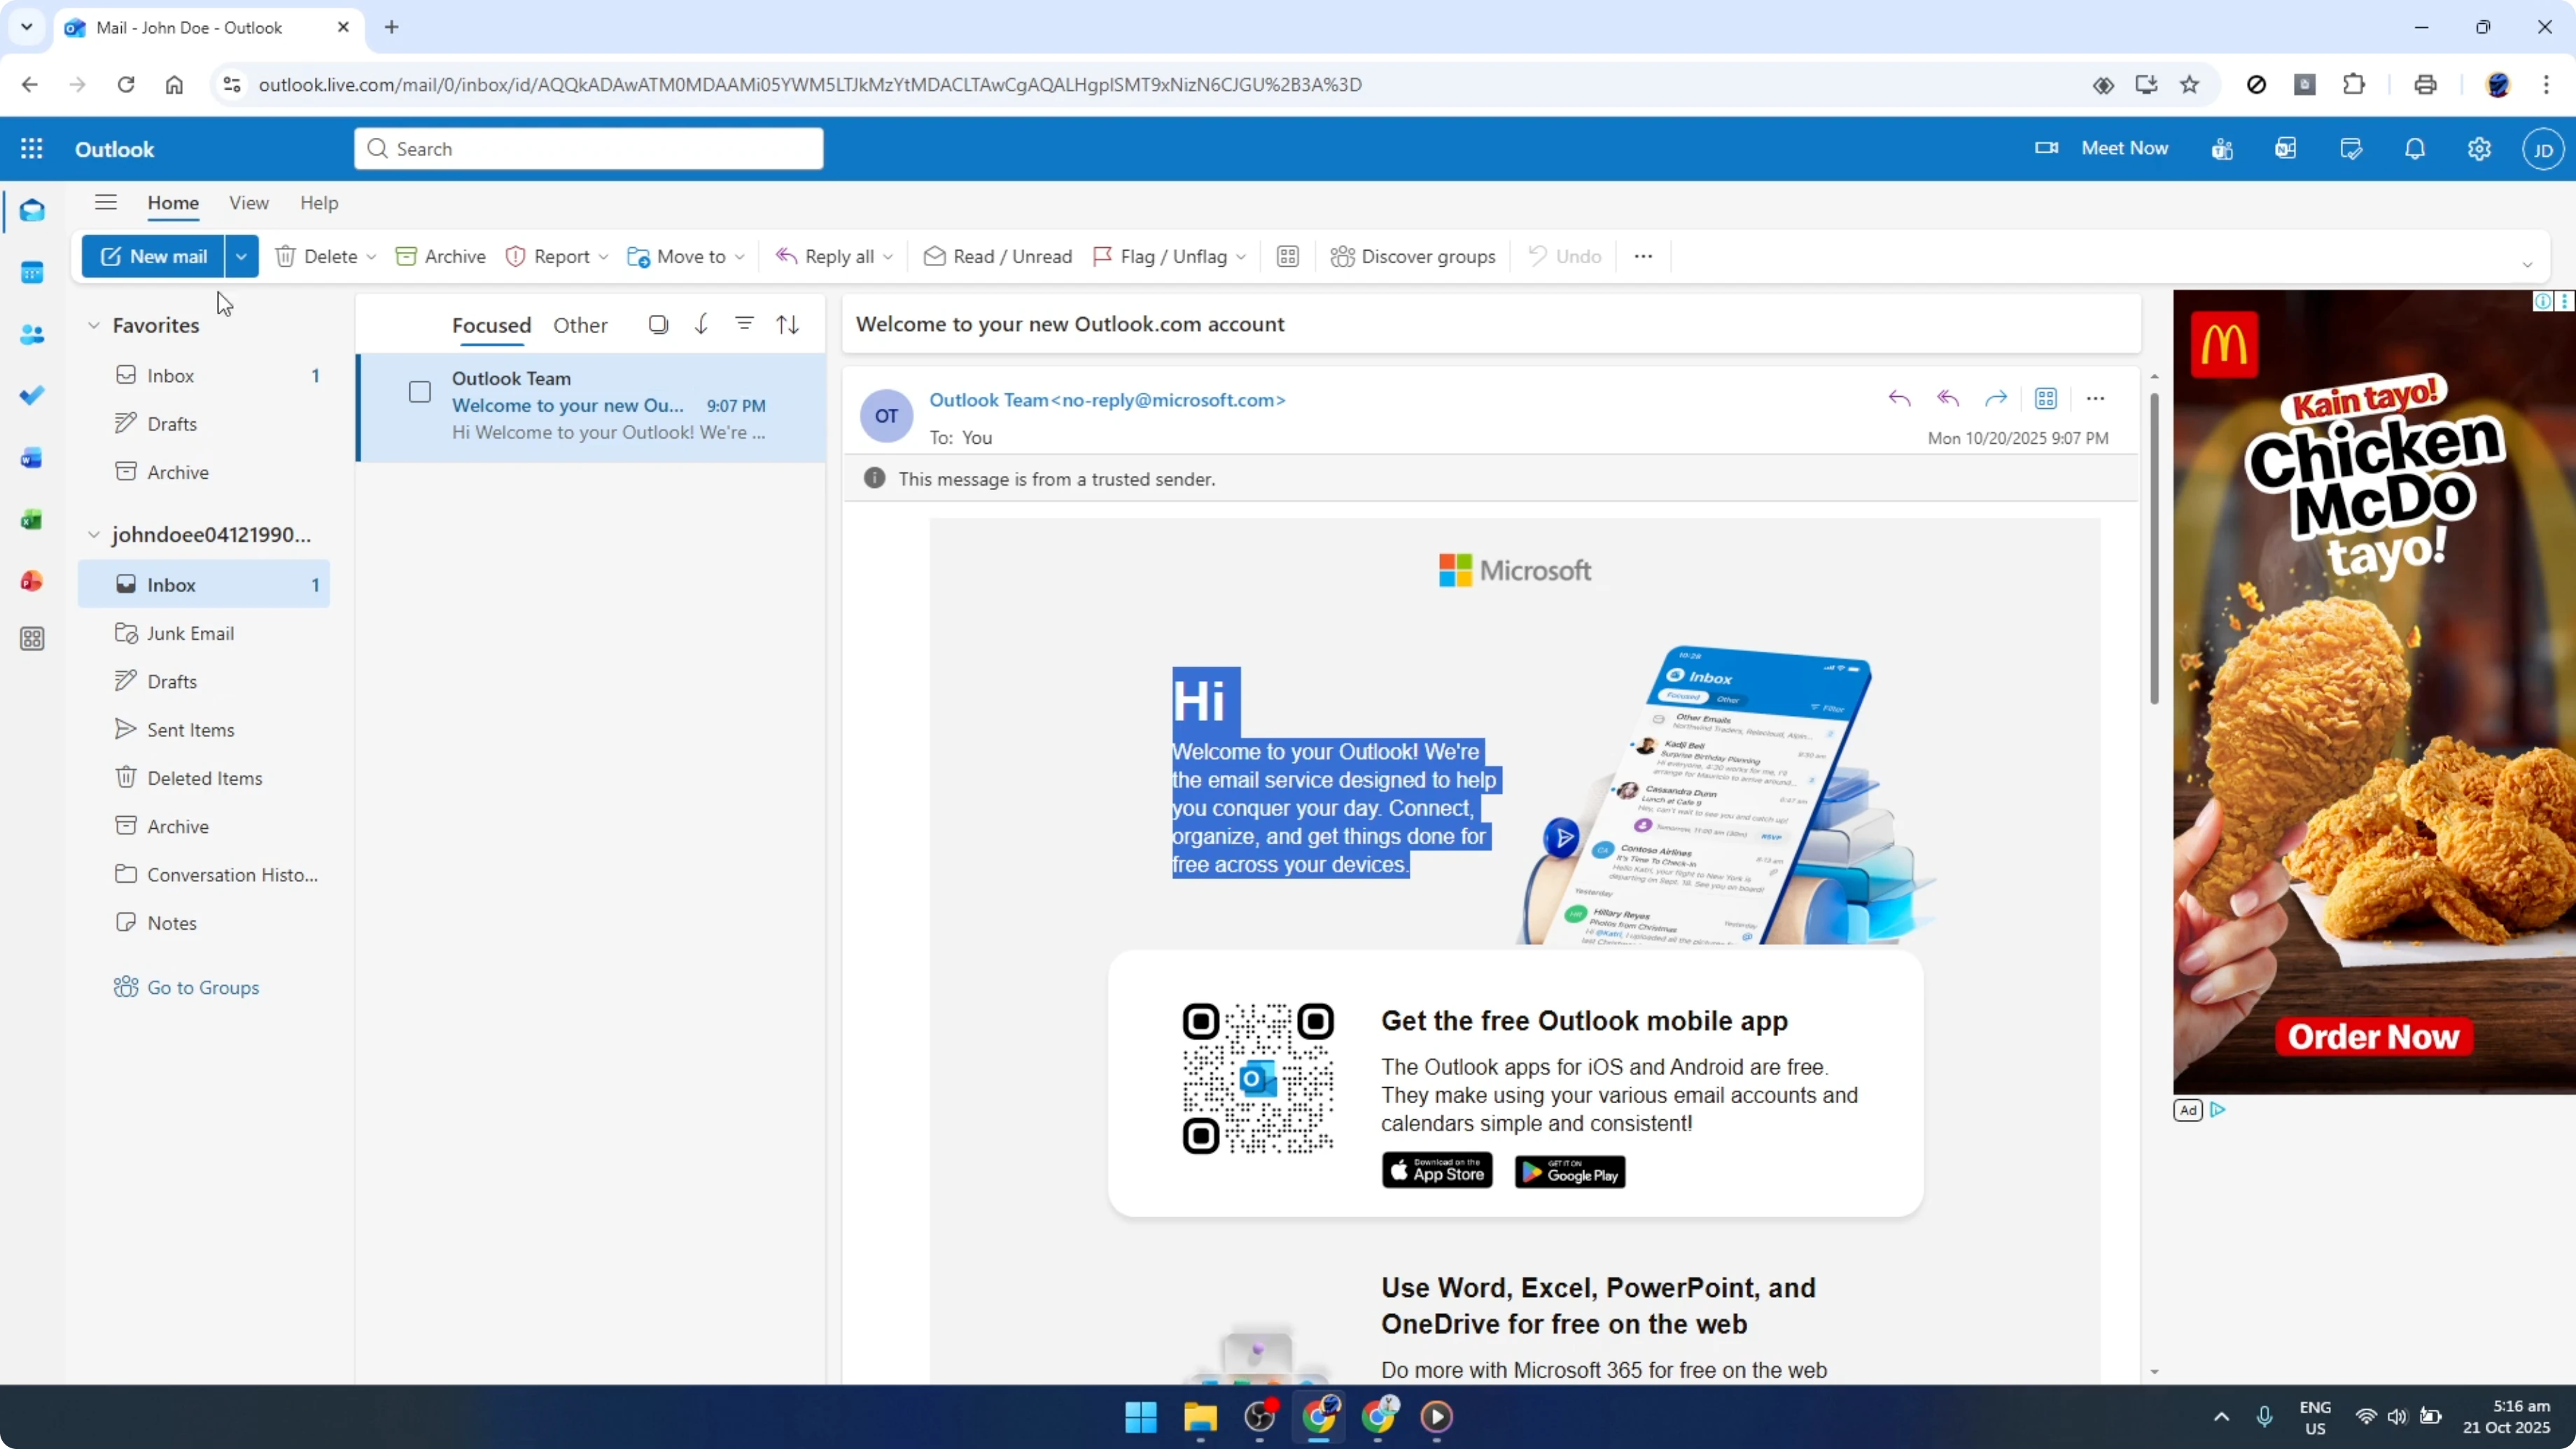The height and width of the screenshot is (1449, 2576).
Task: Select the View ribbon tab
Action: (x=249, y=203)
